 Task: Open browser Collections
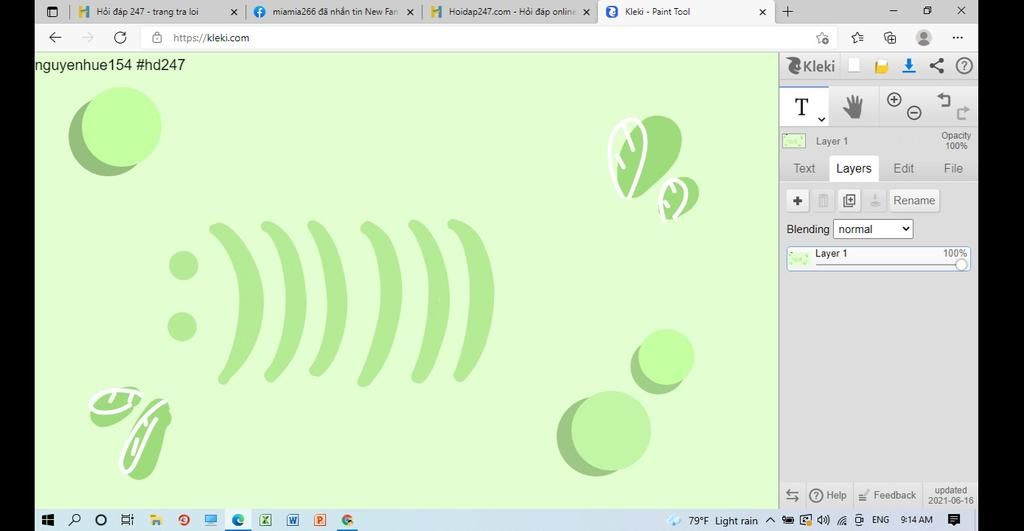pos(889,38)
